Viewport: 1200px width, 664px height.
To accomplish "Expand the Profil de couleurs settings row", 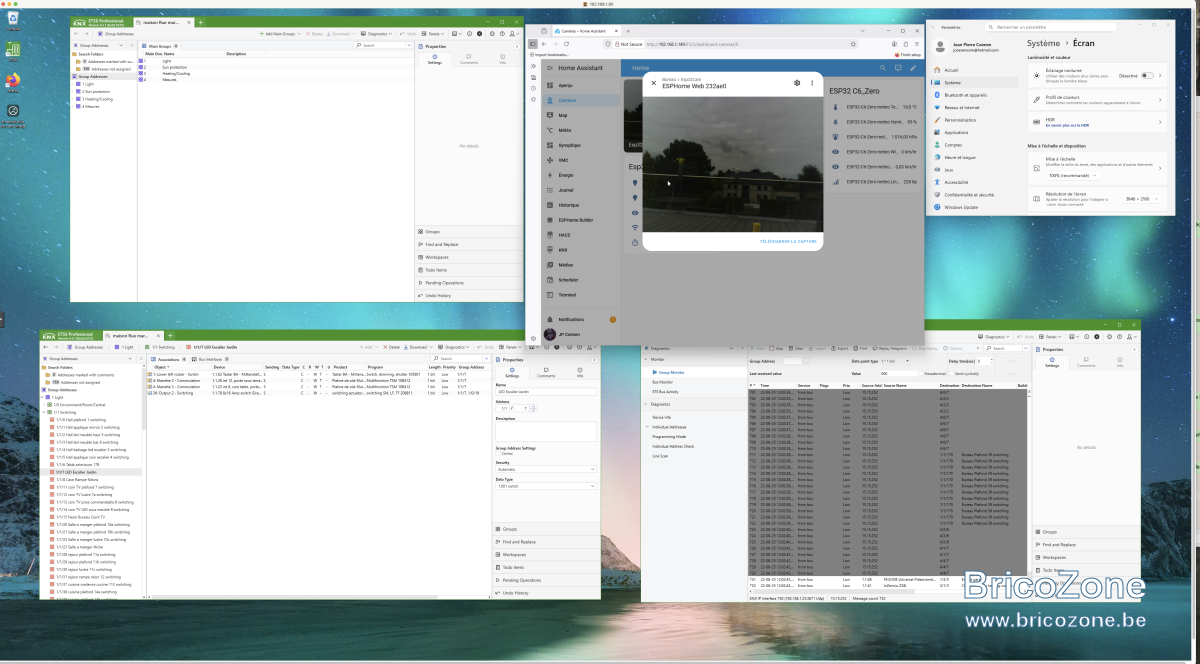I will point(1096,98).
